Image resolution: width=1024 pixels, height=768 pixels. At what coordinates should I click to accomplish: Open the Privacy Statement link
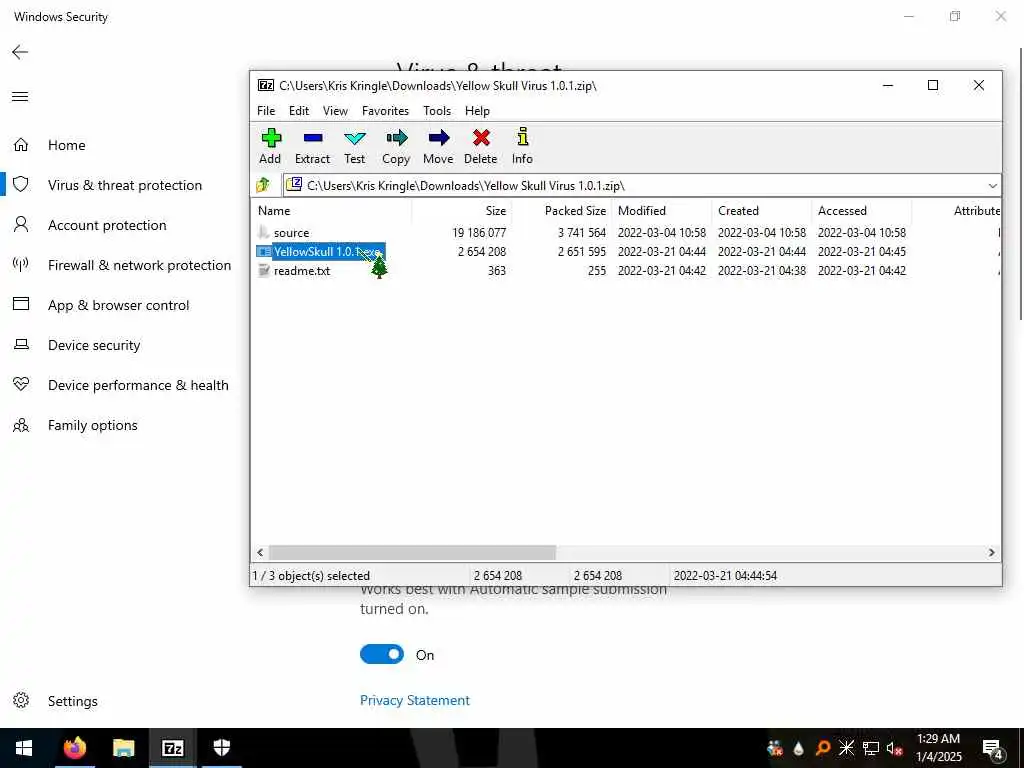tap(415, 700)
